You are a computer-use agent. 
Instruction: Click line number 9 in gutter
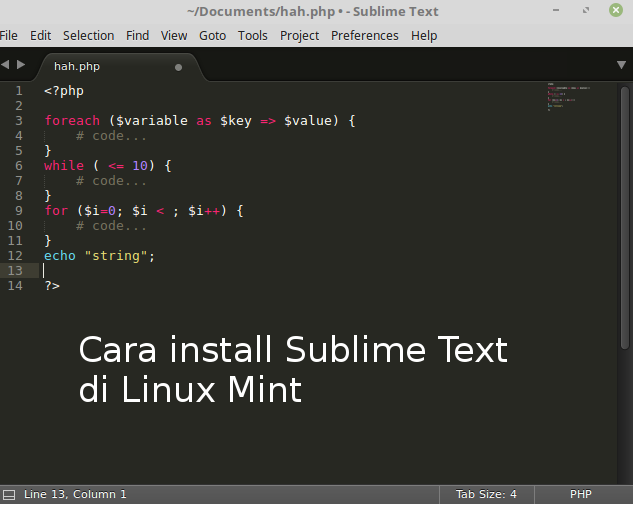point(19,211)
